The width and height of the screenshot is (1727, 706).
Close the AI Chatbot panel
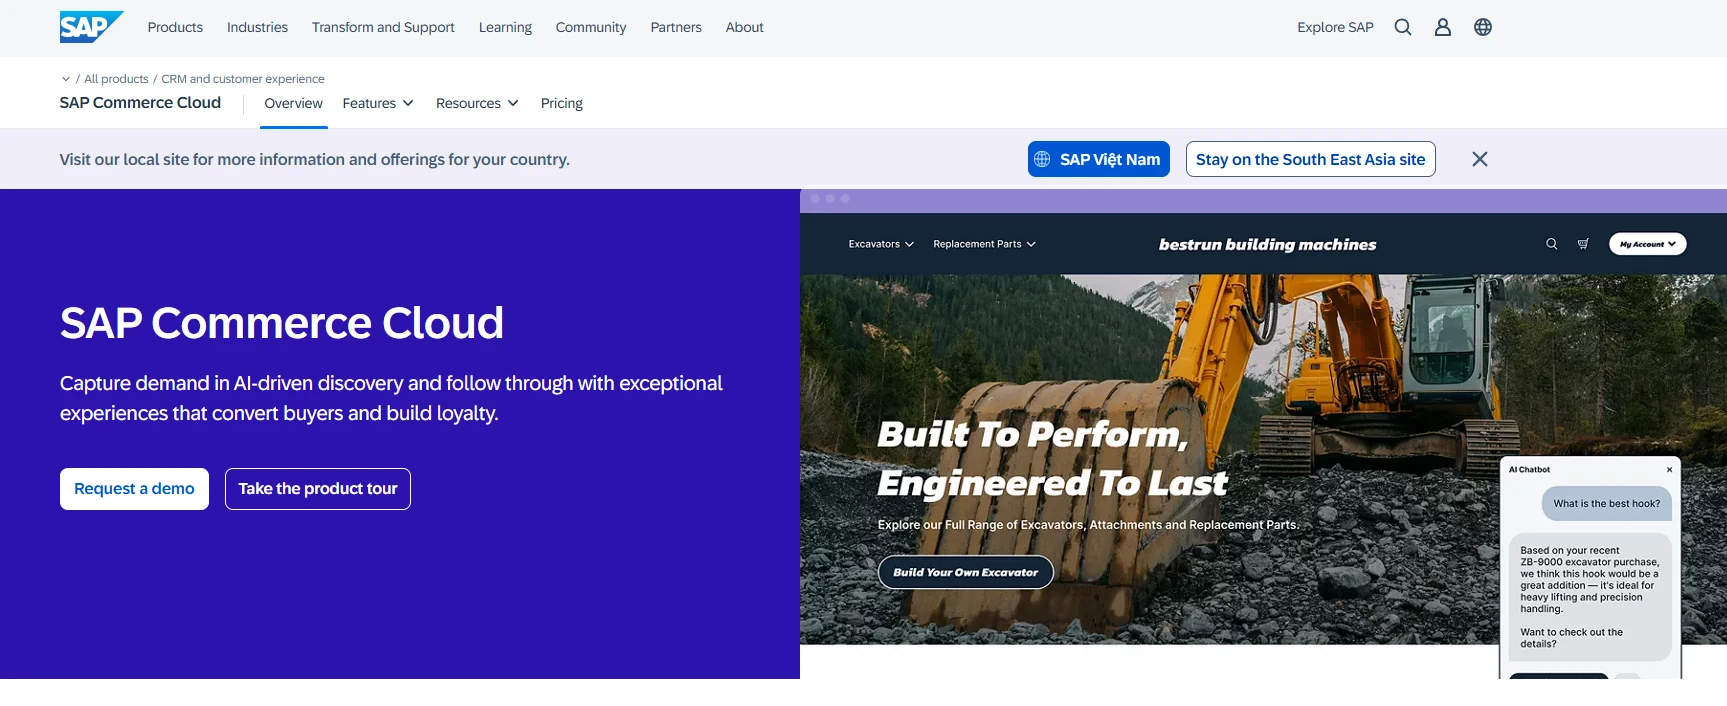point(1669,469)
